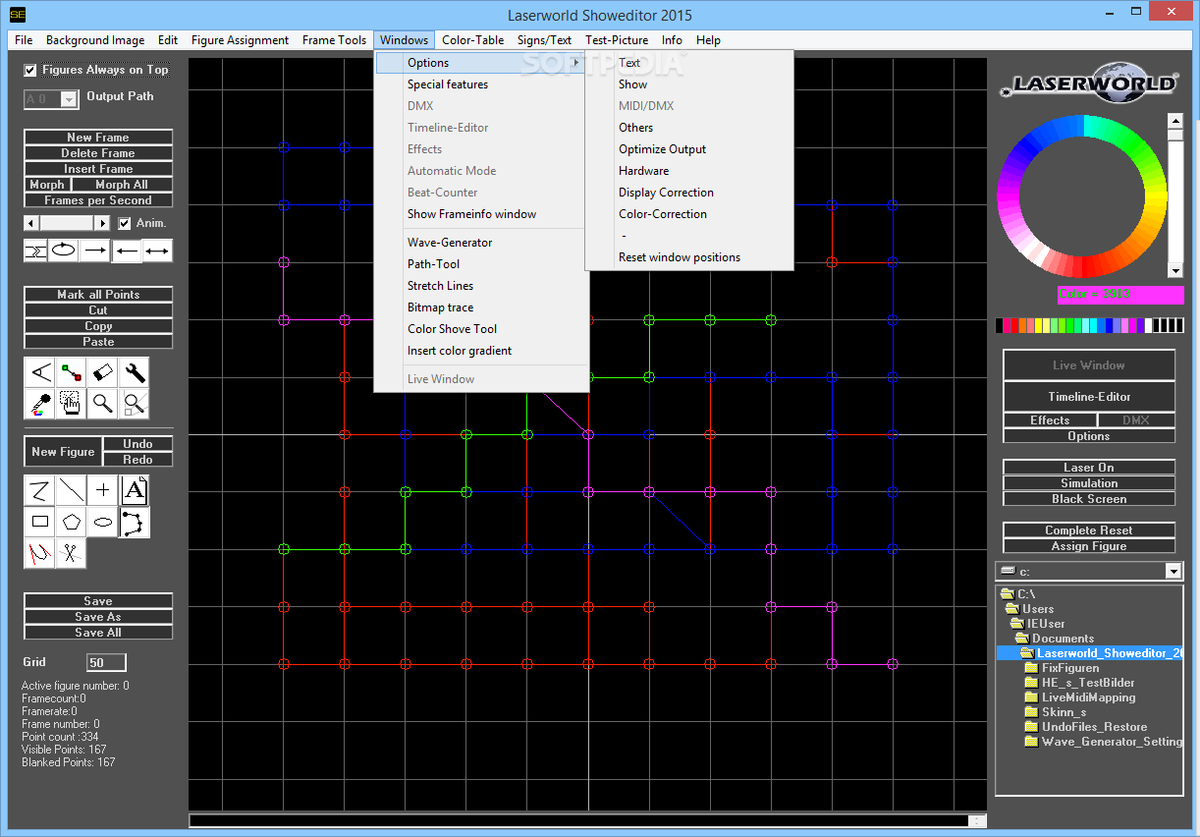The height and width of the screenshot is (837, 1200).
Task: Open the Color-Table menu
Action: [473, 40]
